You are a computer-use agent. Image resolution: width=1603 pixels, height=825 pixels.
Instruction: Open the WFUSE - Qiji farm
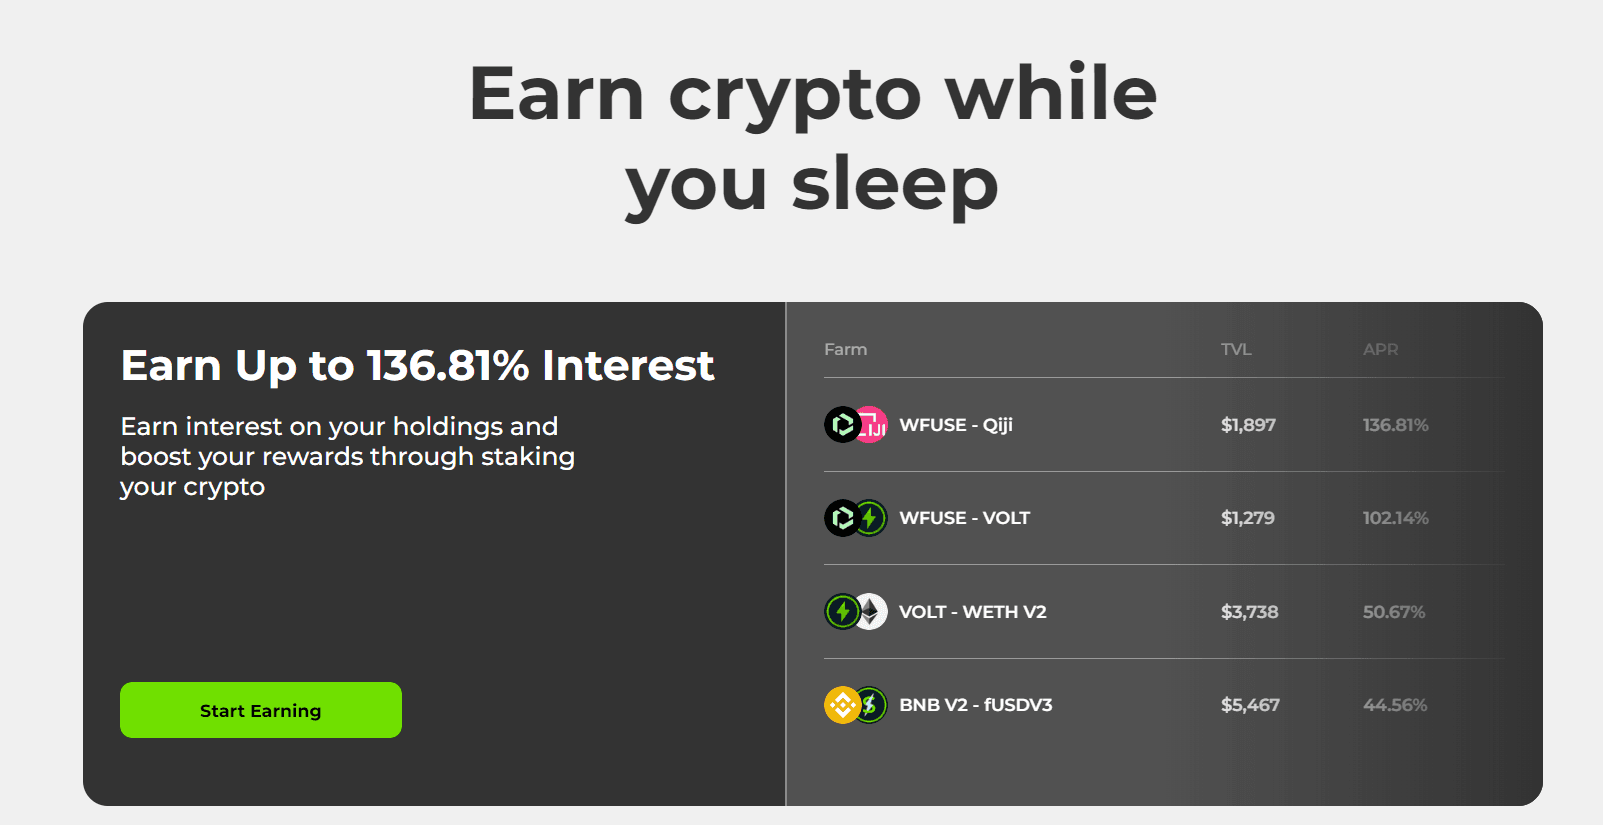pyautogui.click(x=955, y=425)
